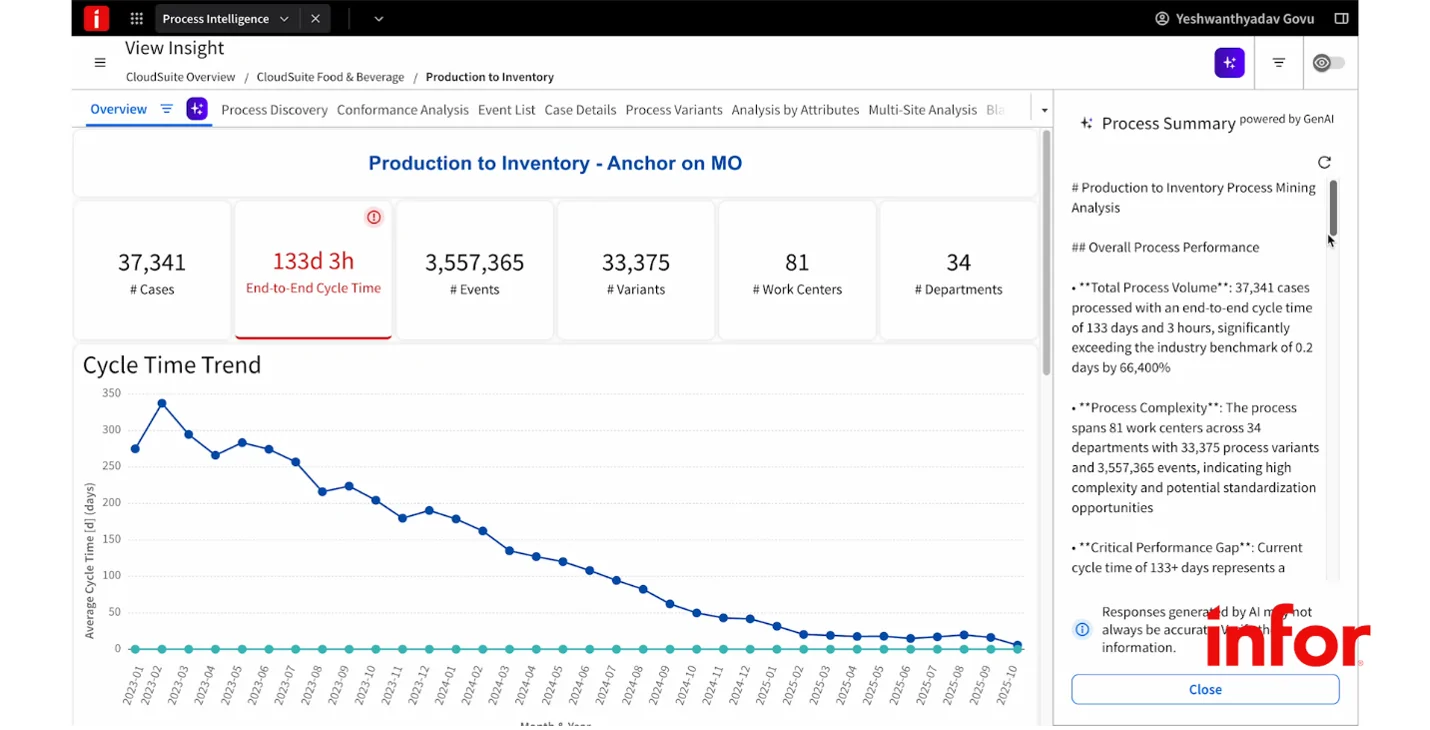1430x730 pixels.
Task: Click the red alert icon on cycle time card
Action: (374, 217)
